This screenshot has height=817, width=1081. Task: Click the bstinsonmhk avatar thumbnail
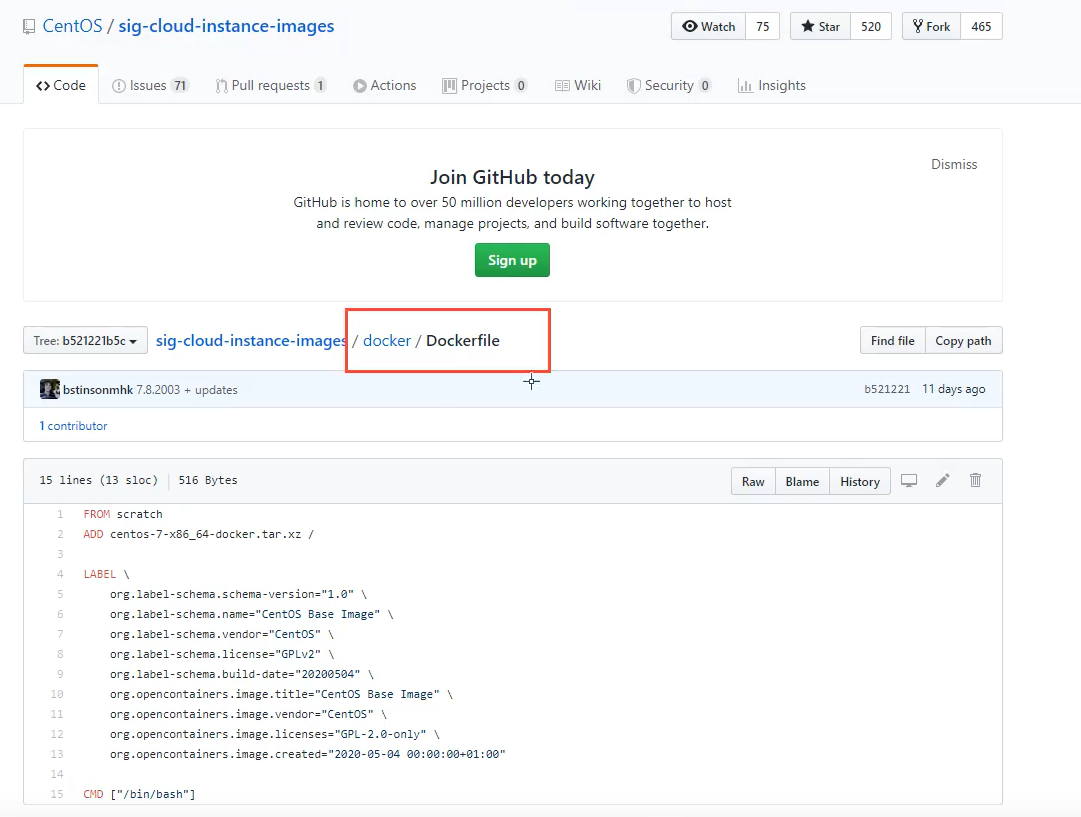tap(50, 389)
